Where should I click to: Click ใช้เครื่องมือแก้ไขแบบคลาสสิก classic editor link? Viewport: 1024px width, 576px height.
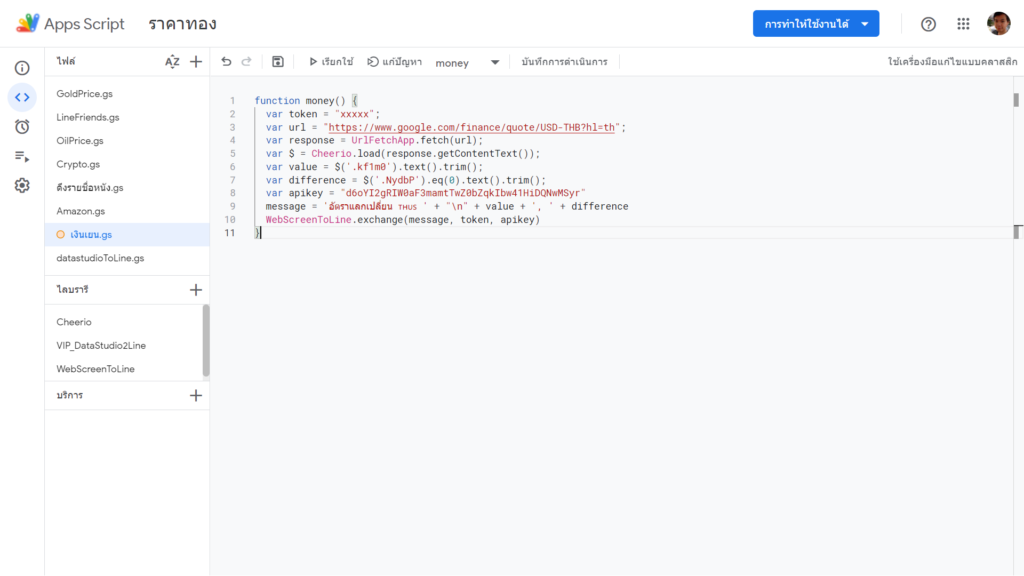click(952, 61)
